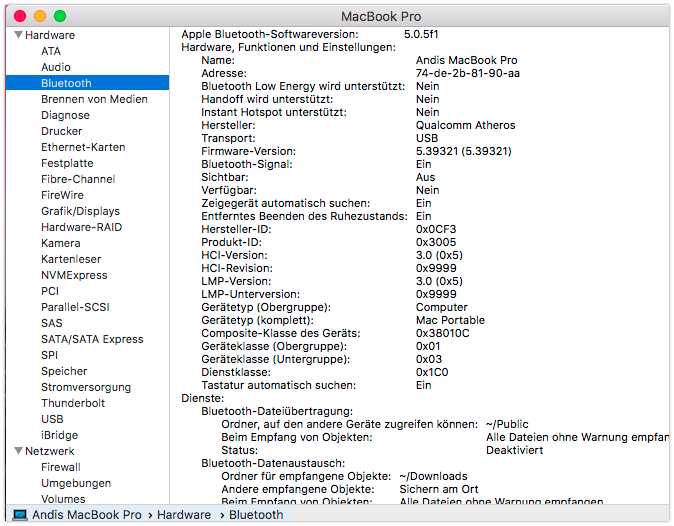The height and width of the screenshot is (526, 674).
Task: Click Bluetooth in the path bar
Action: tap(256, 514)
